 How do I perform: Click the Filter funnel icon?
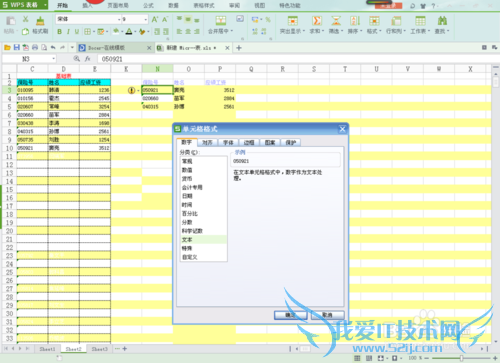[336, 21]
